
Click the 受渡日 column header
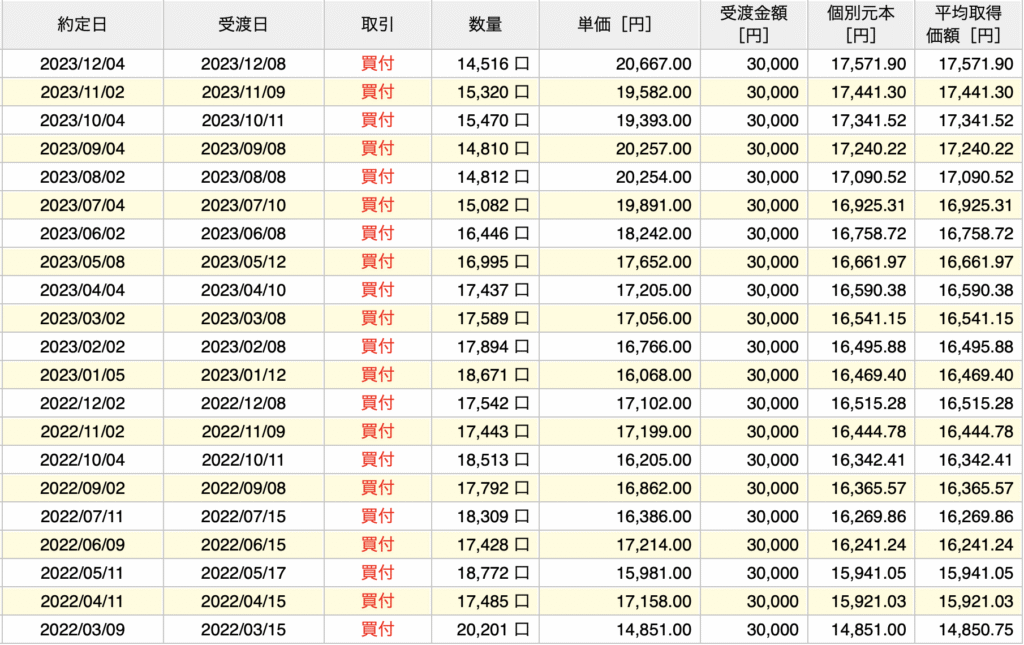coord(242,25)
